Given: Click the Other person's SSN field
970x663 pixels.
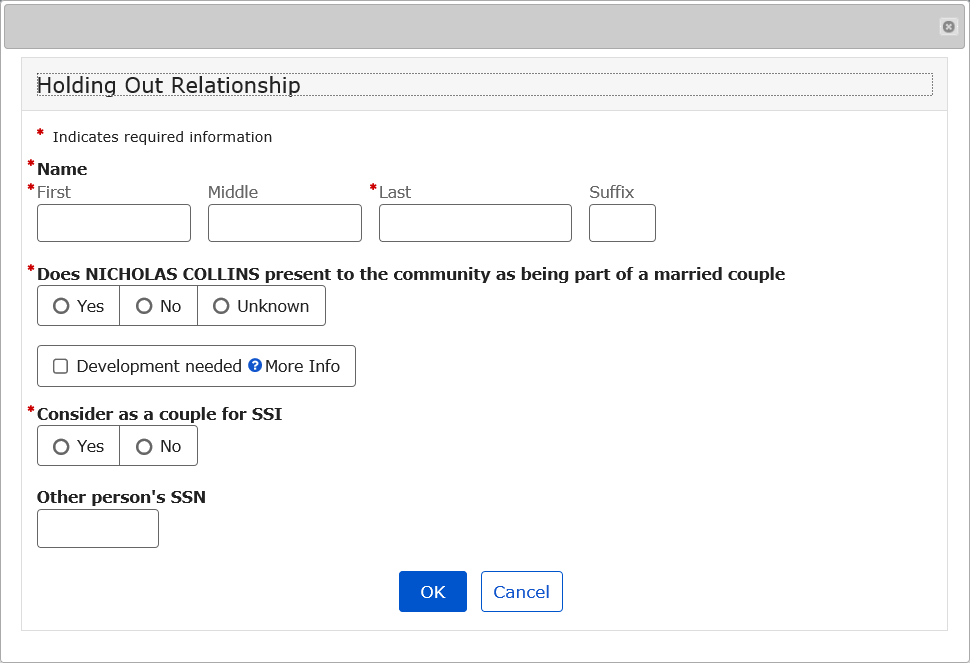Looking at the screenshot, I should [x=98, y=528].
